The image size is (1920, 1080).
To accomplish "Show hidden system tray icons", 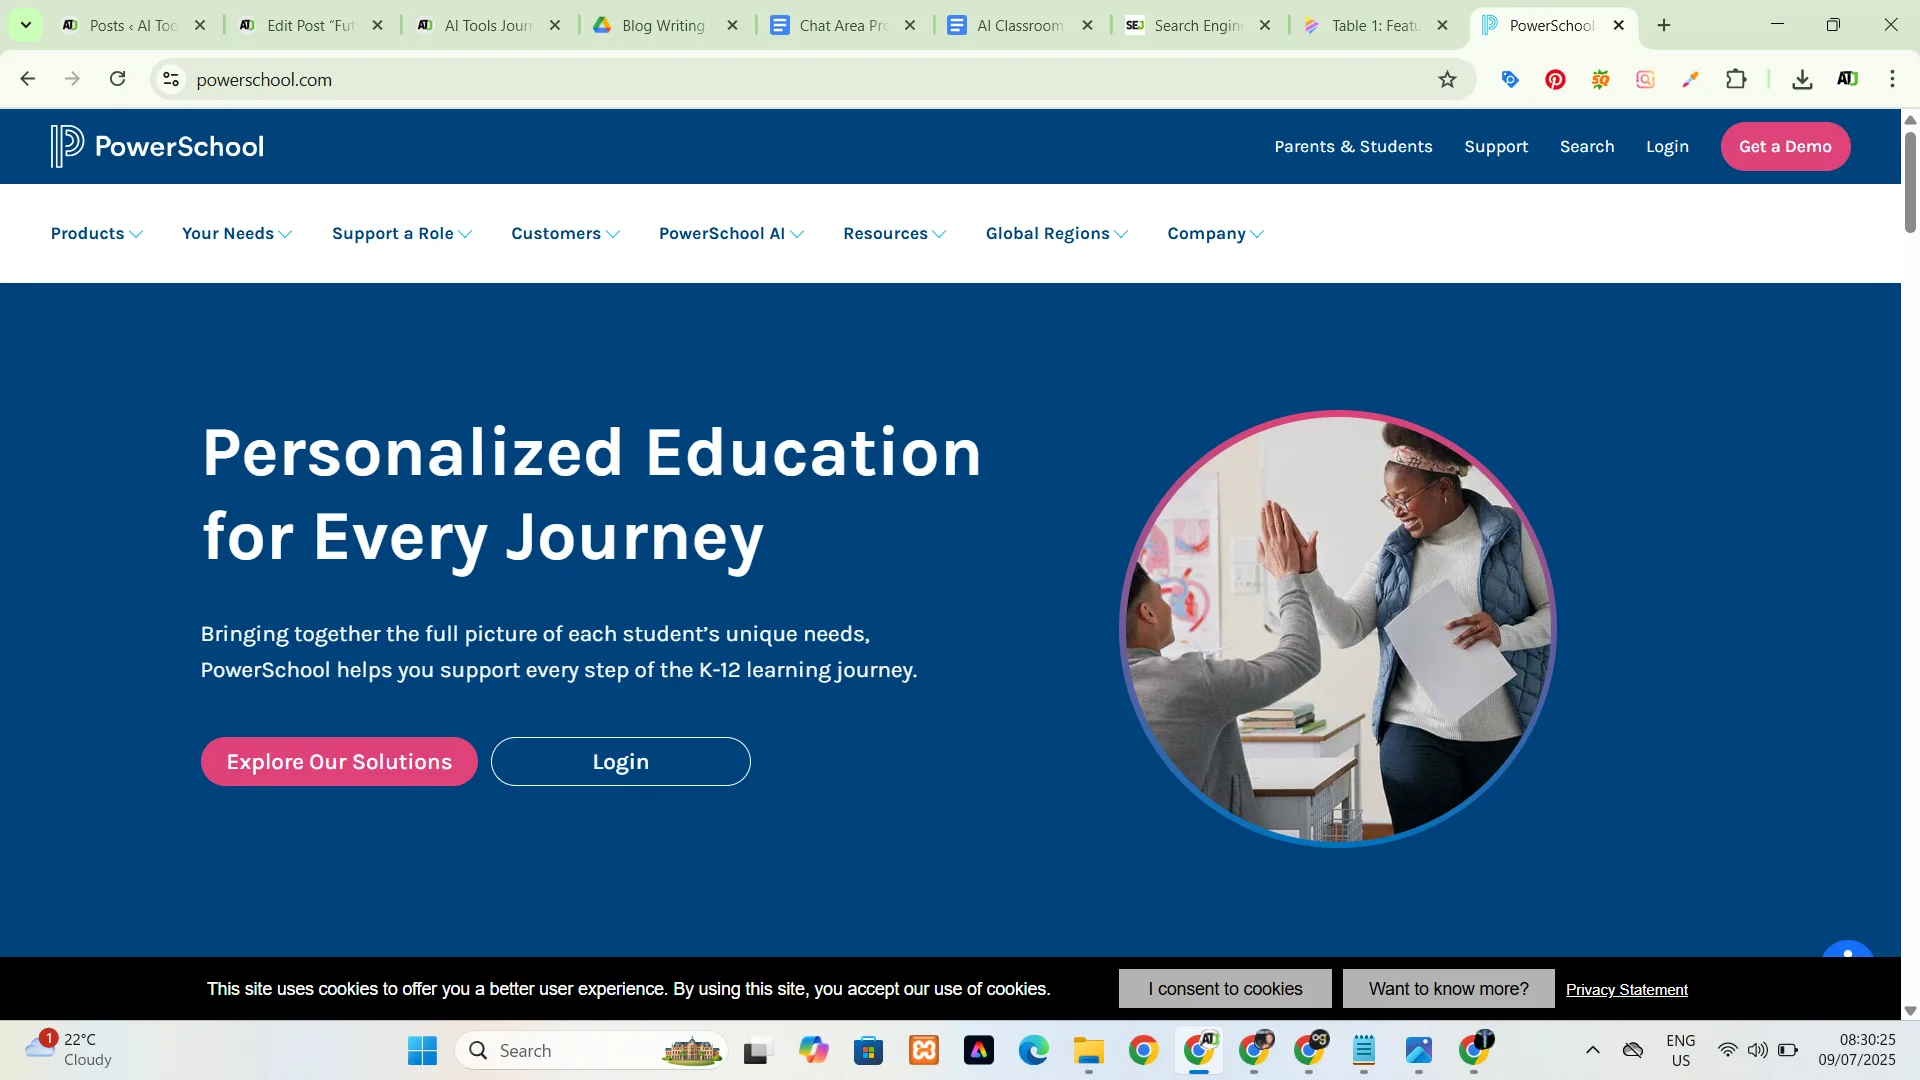I will click(1593, 1050).
